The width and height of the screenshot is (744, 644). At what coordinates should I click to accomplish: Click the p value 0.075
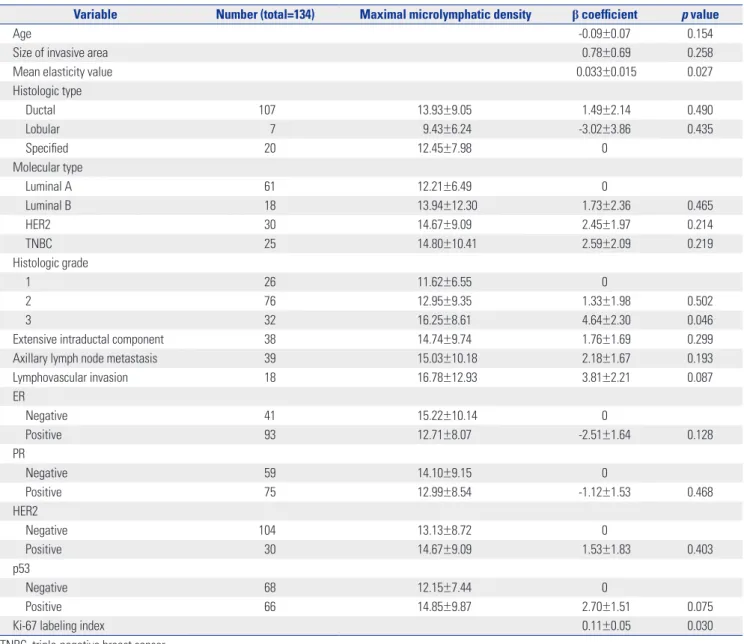(700, 607)
